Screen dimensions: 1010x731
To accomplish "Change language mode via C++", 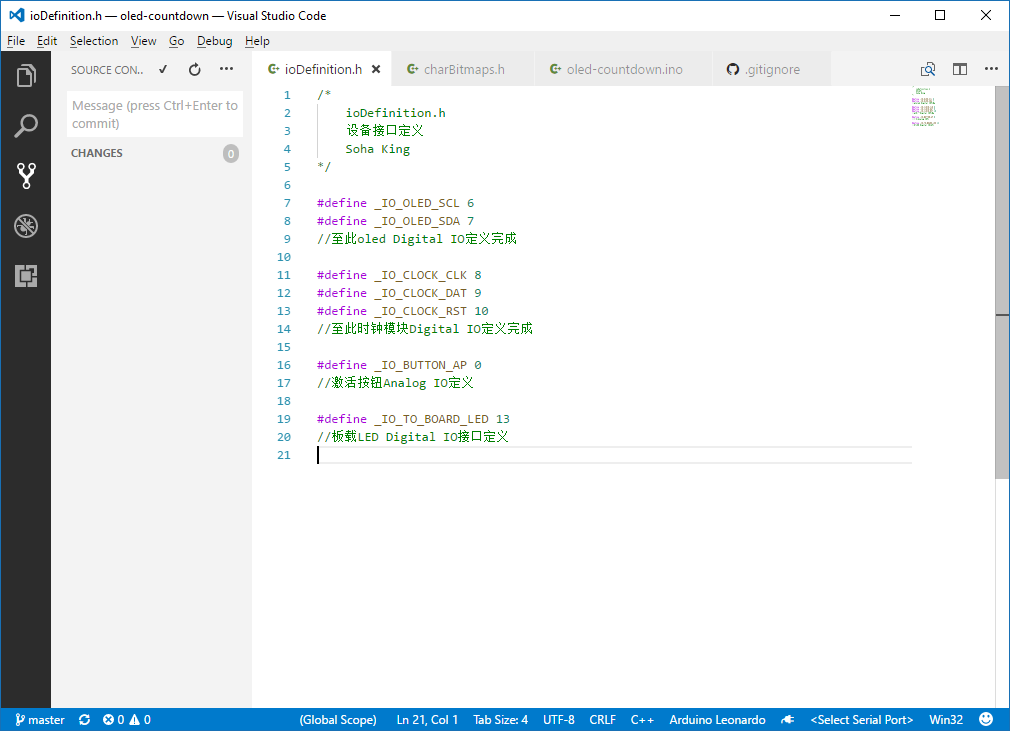I will pos(642,719).
